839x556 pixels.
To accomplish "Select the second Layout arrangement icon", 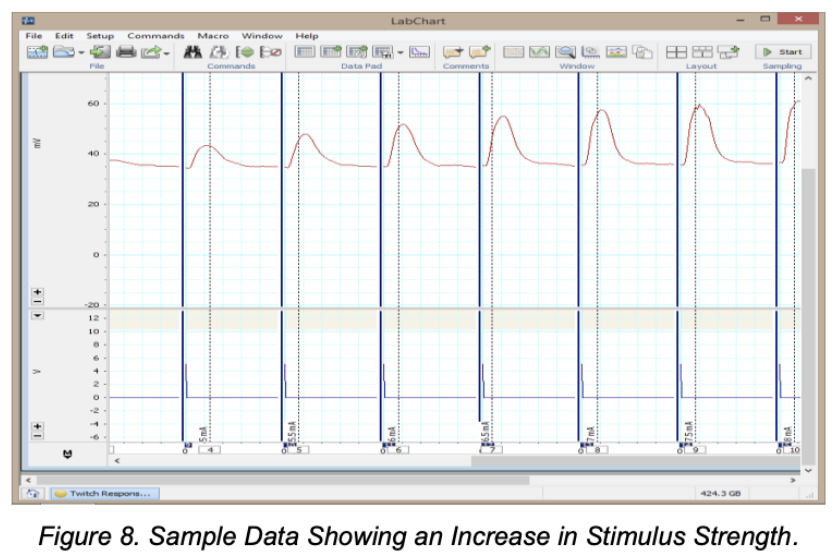I will click(702, 52).
